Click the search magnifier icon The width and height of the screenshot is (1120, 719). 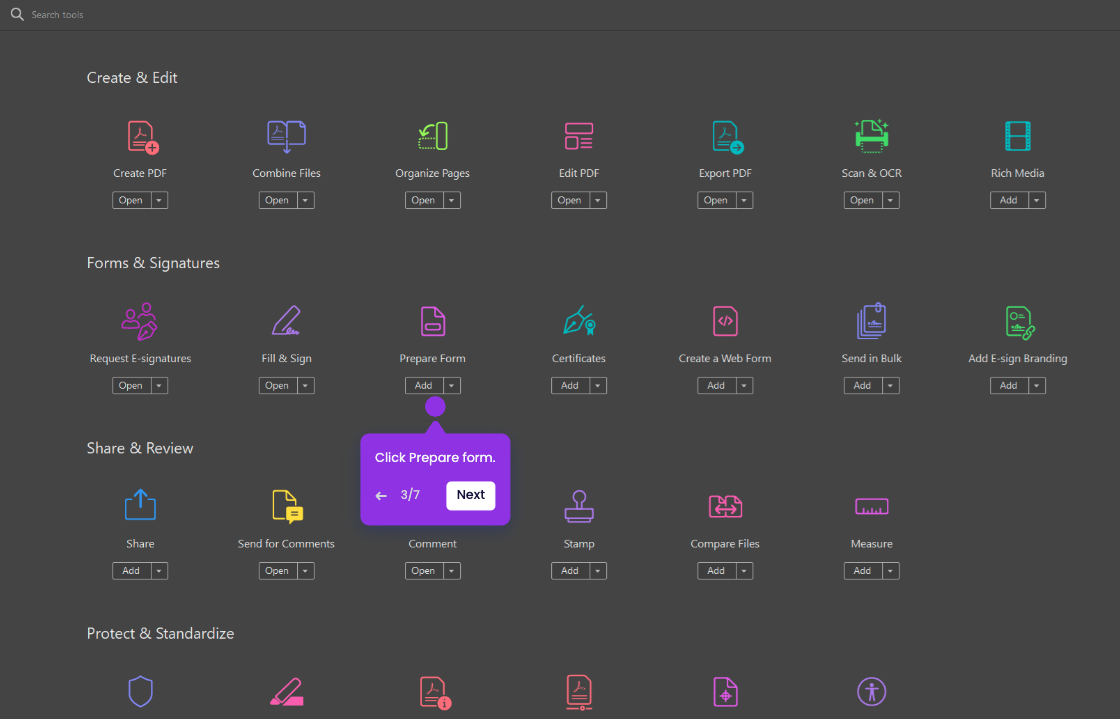pyautogui.click(x=17, y=14)
